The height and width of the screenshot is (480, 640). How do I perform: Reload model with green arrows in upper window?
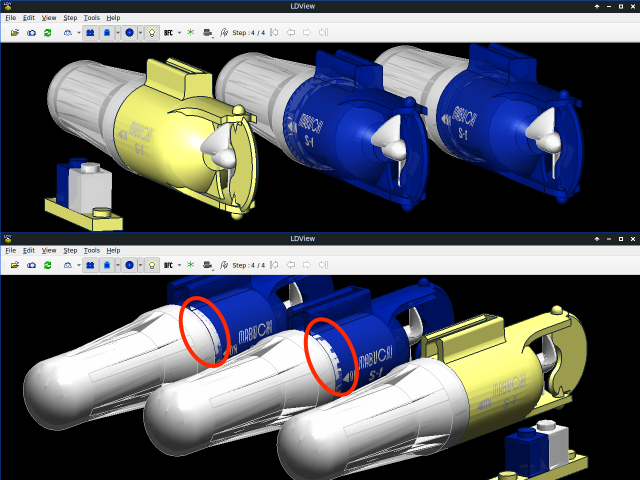pos(47,32)
